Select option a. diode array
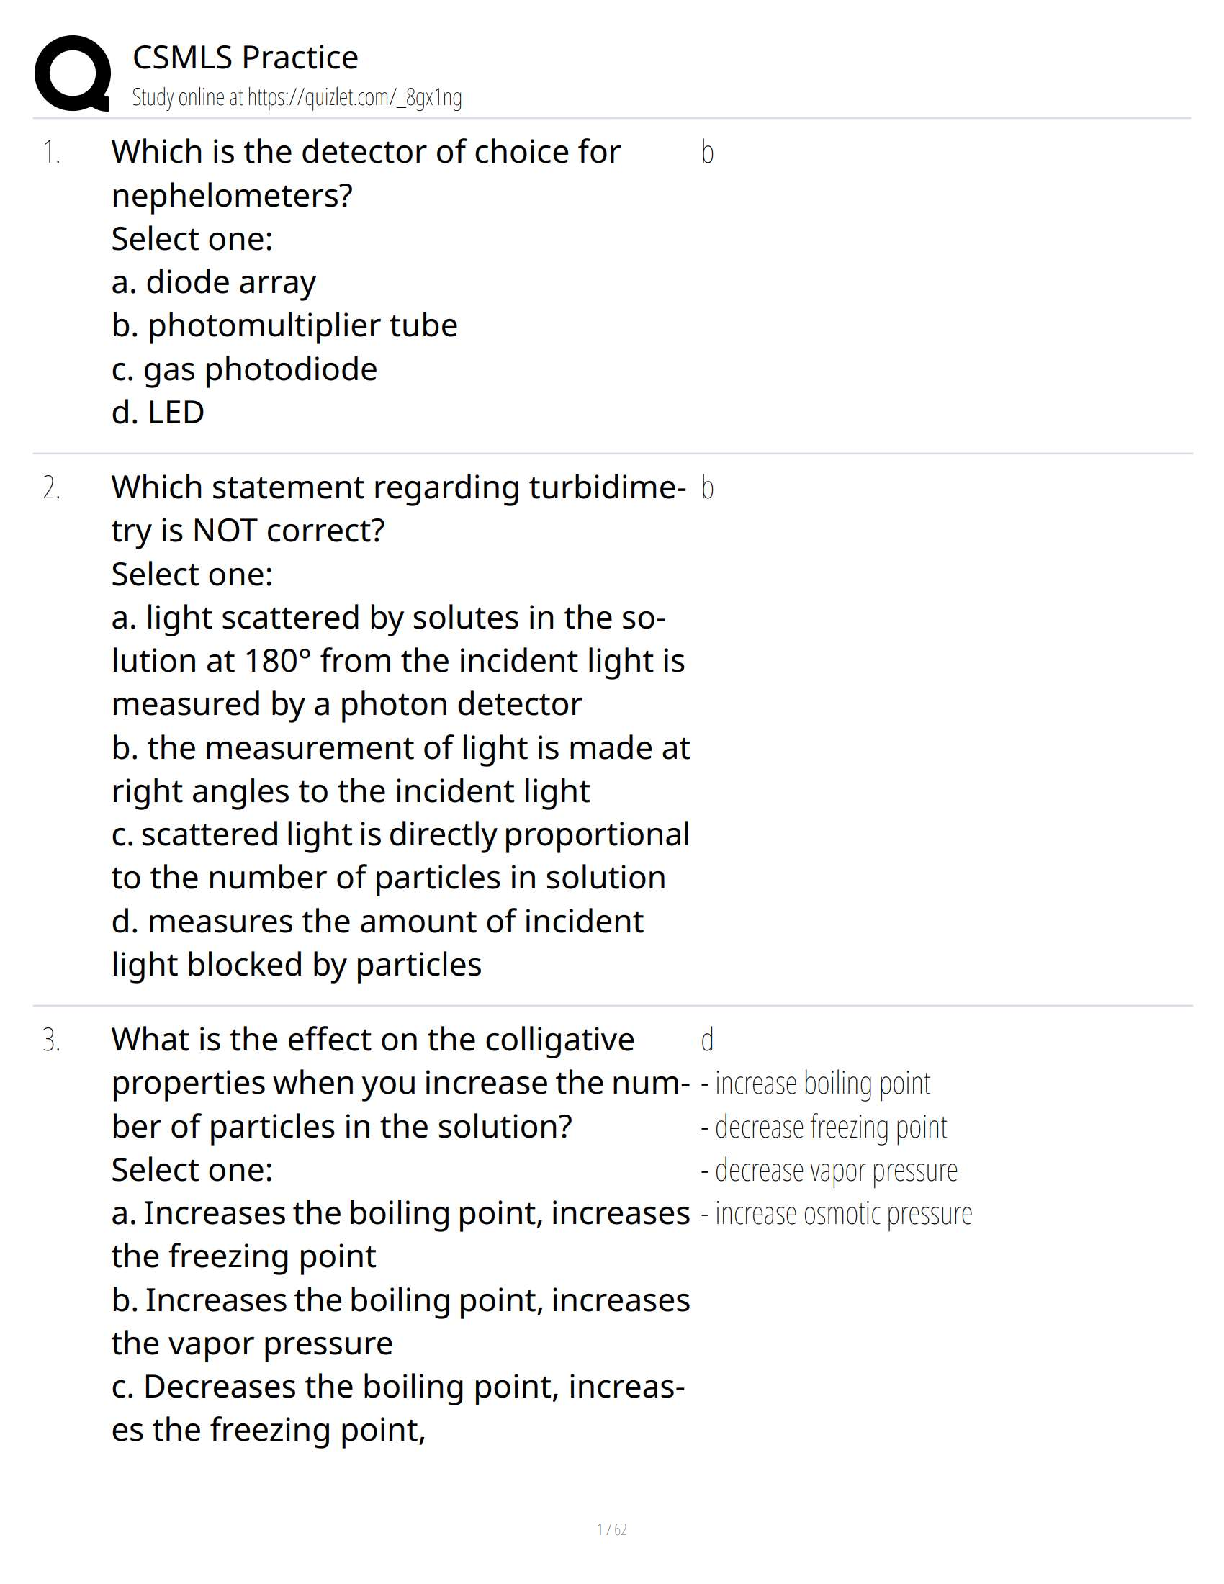Image resolution: width=1224 pixels, height=1584 pixels. pyautogui.click(x=213, y=283)
